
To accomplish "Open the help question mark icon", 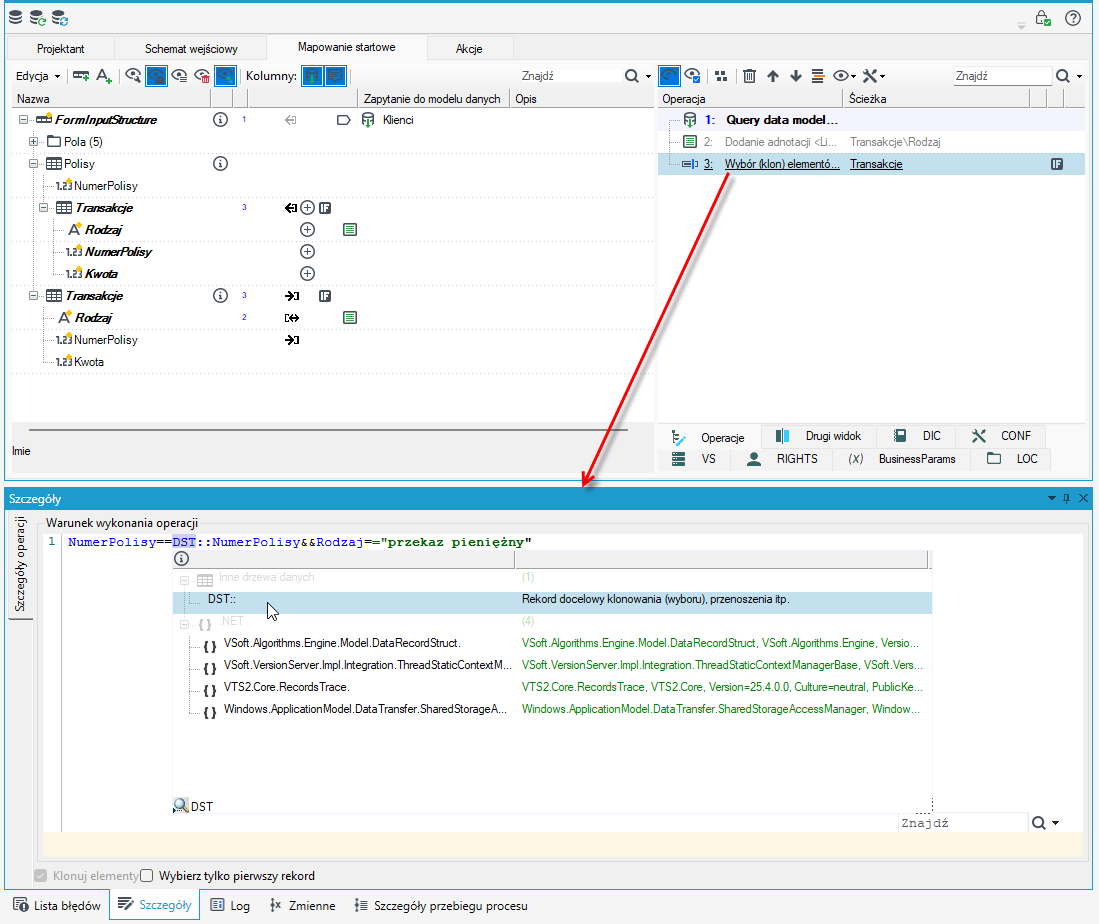I will (1072, 18).
